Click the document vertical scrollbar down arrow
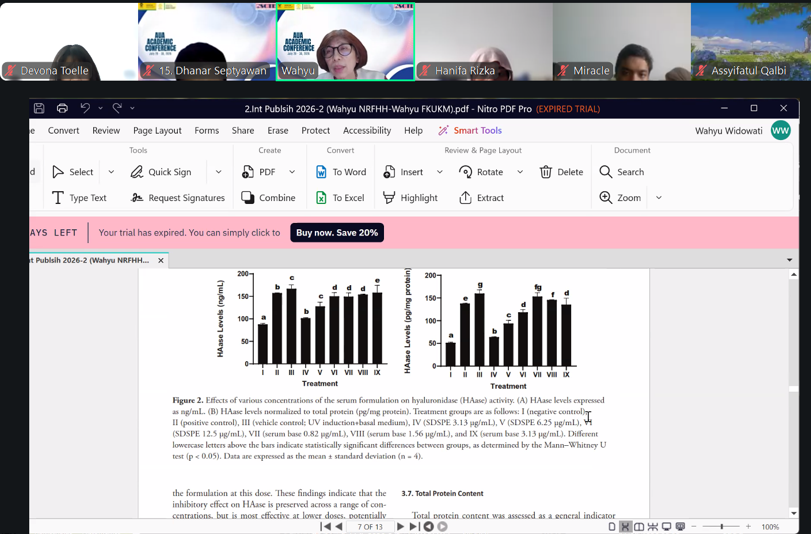The image size is (811, 534). pos(794,513)
